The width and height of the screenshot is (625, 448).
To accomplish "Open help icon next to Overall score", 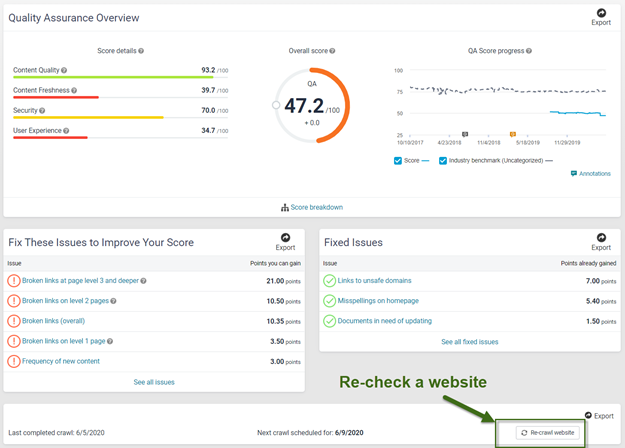I will (x=332, y=51).
